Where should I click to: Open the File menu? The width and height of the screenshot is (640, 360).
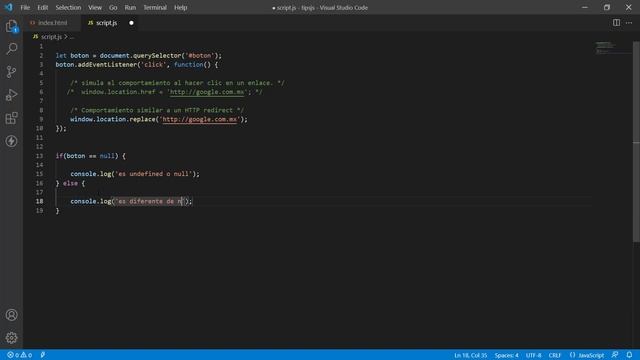coord(25,7)
